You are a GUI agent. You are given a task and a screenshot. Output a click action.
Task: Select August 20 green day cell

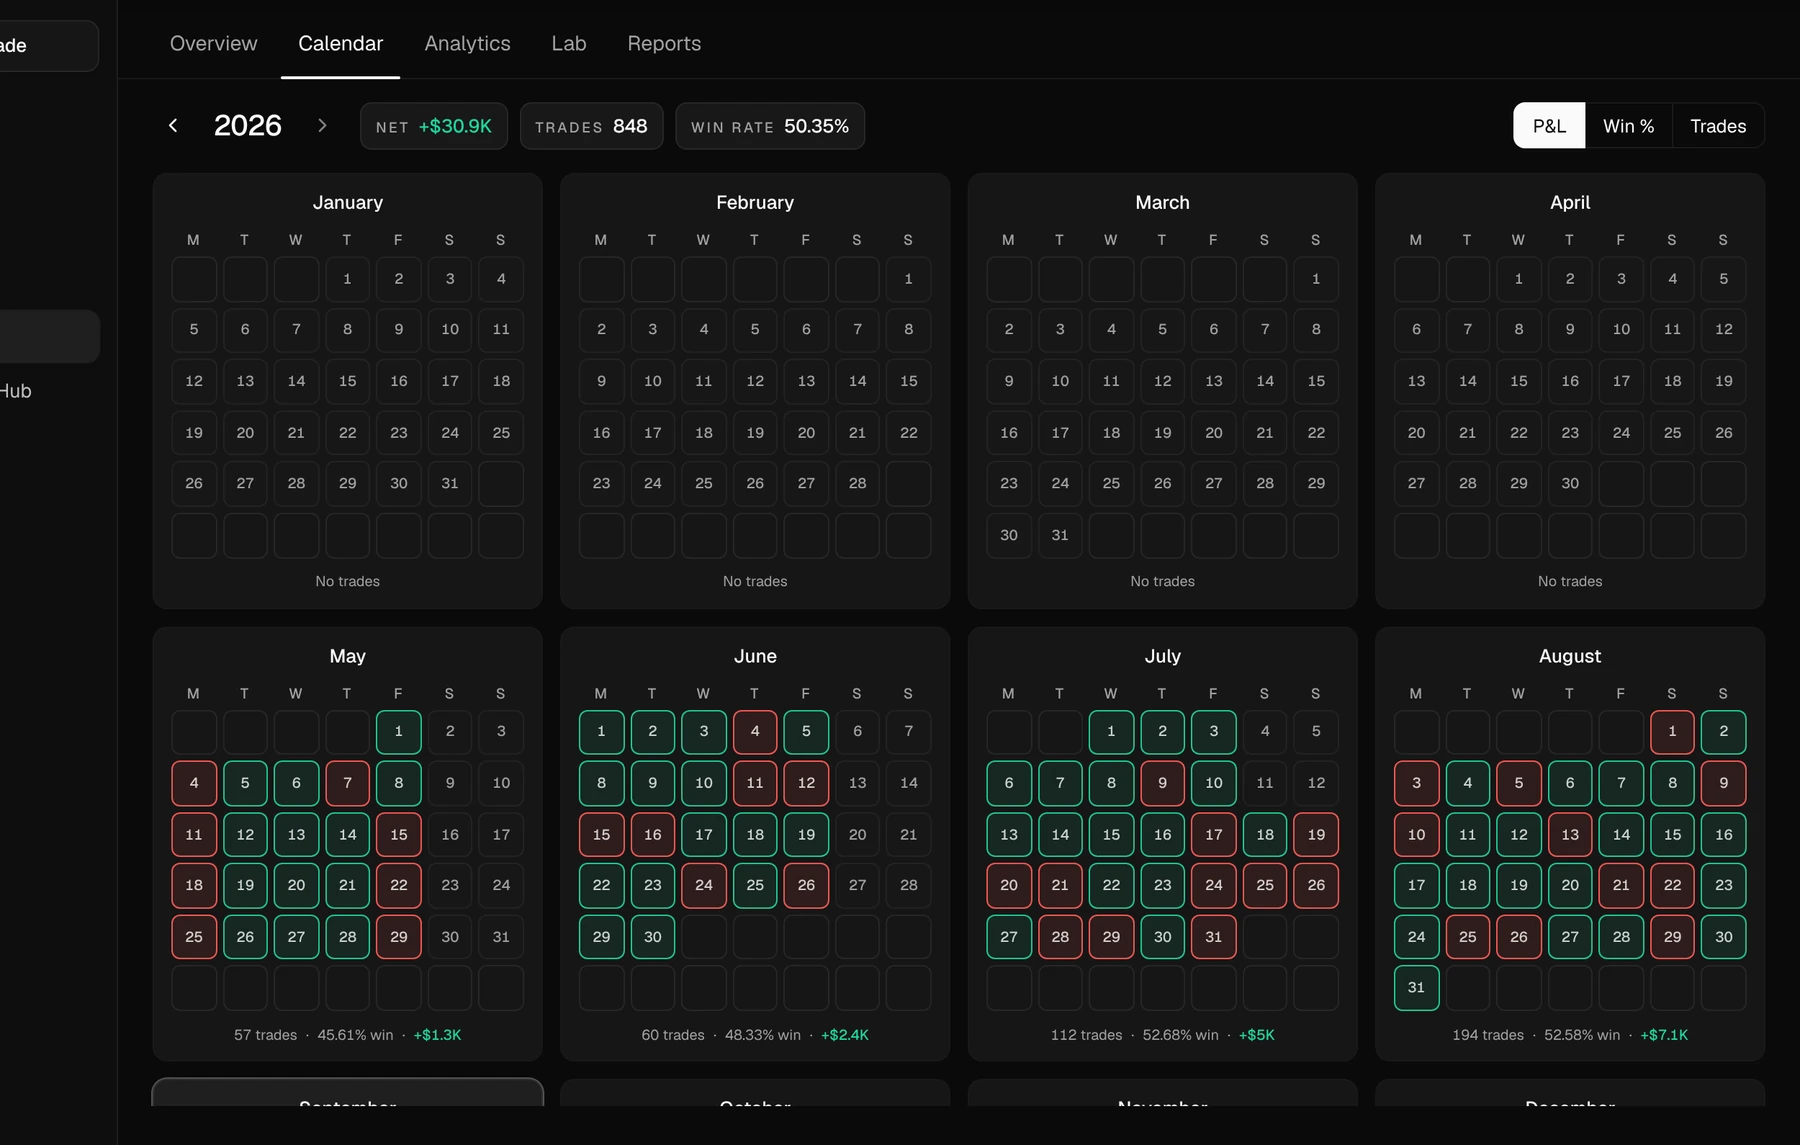click(1570, 885)
